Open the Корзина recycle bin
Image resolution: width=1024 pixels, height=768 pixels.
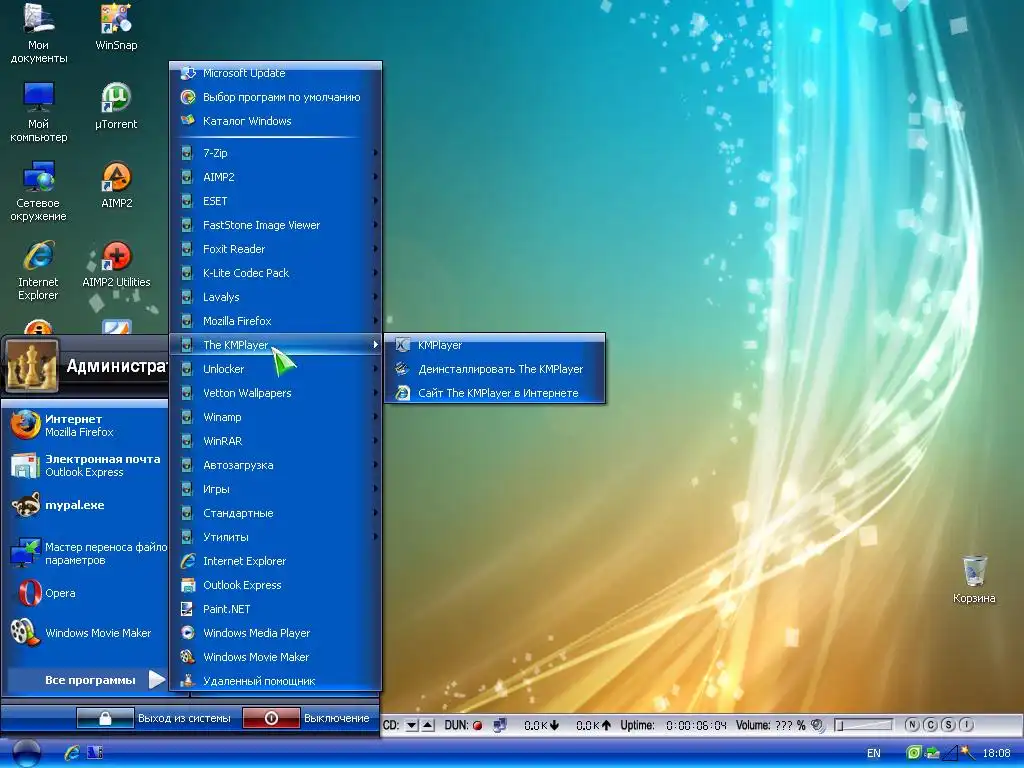[974, 579]
